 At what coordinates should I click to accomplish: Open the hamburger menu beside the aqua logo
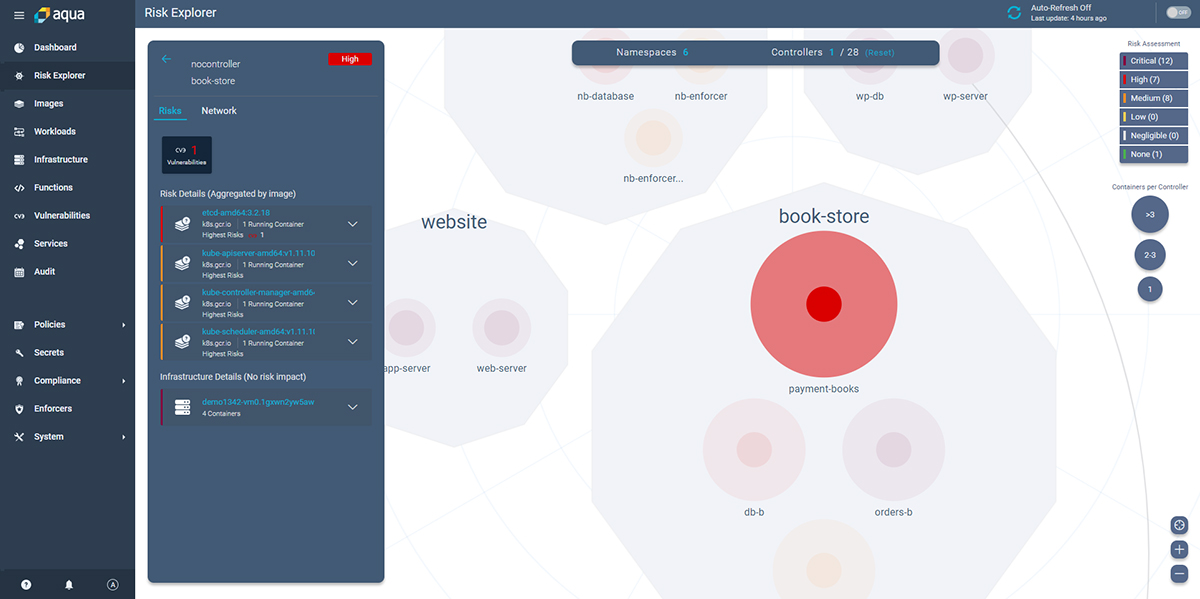pos(19,15)
